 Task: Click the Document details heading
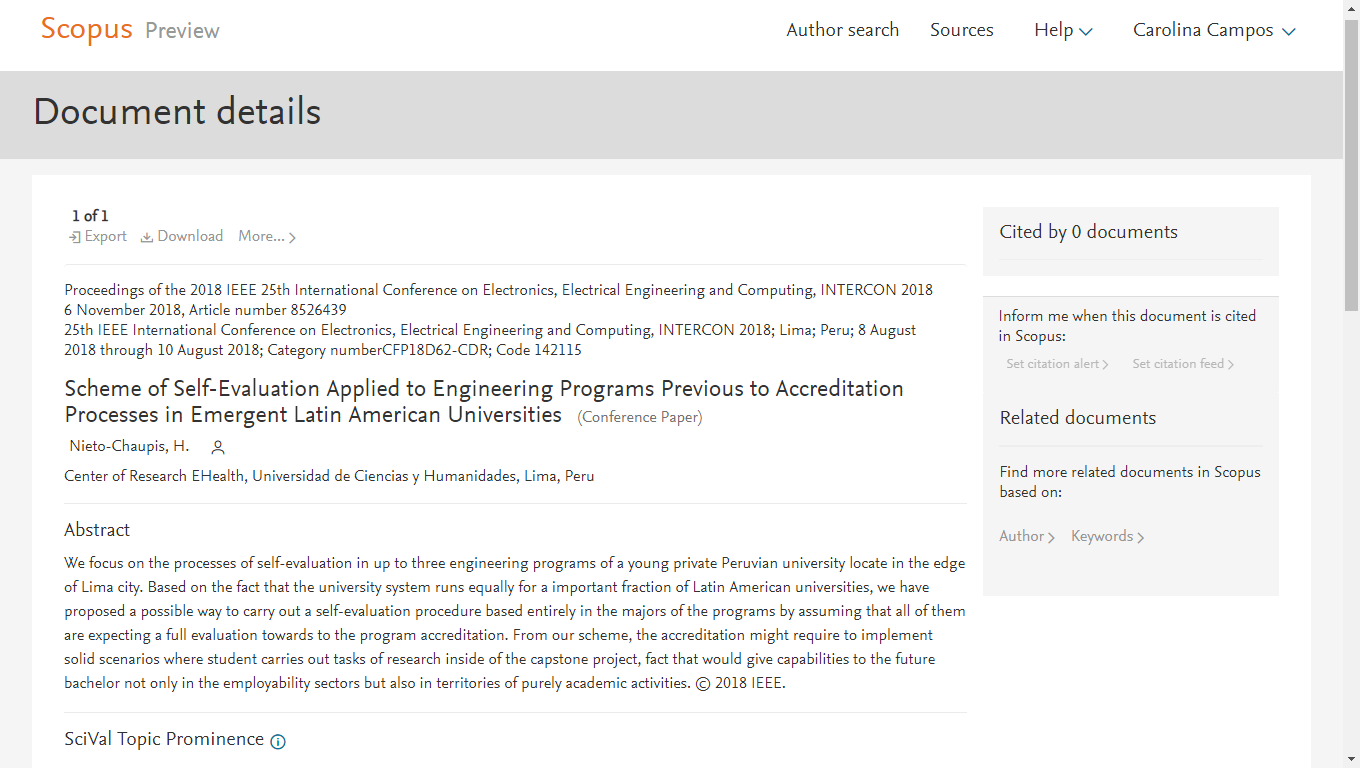coord(177,111)
